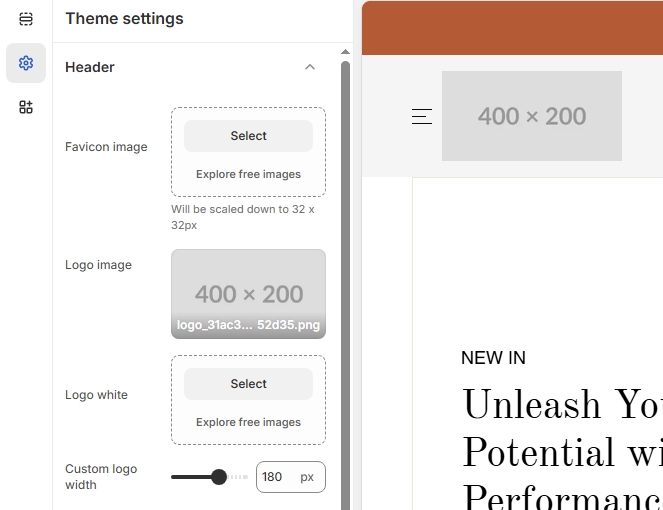The image size is (663, 510).
Task: Open the Logo image thumbnail
Action: (x=248, y=293)
